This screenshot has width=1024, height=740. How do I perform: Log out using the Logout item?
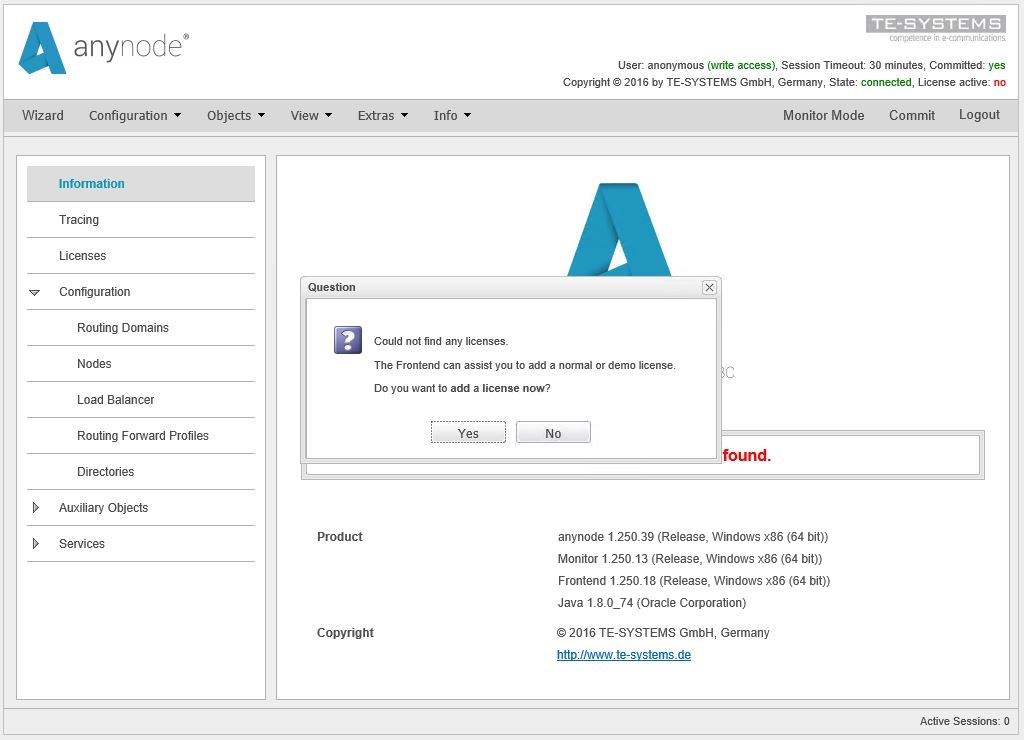pyautogui.click(x=979, y=115)
